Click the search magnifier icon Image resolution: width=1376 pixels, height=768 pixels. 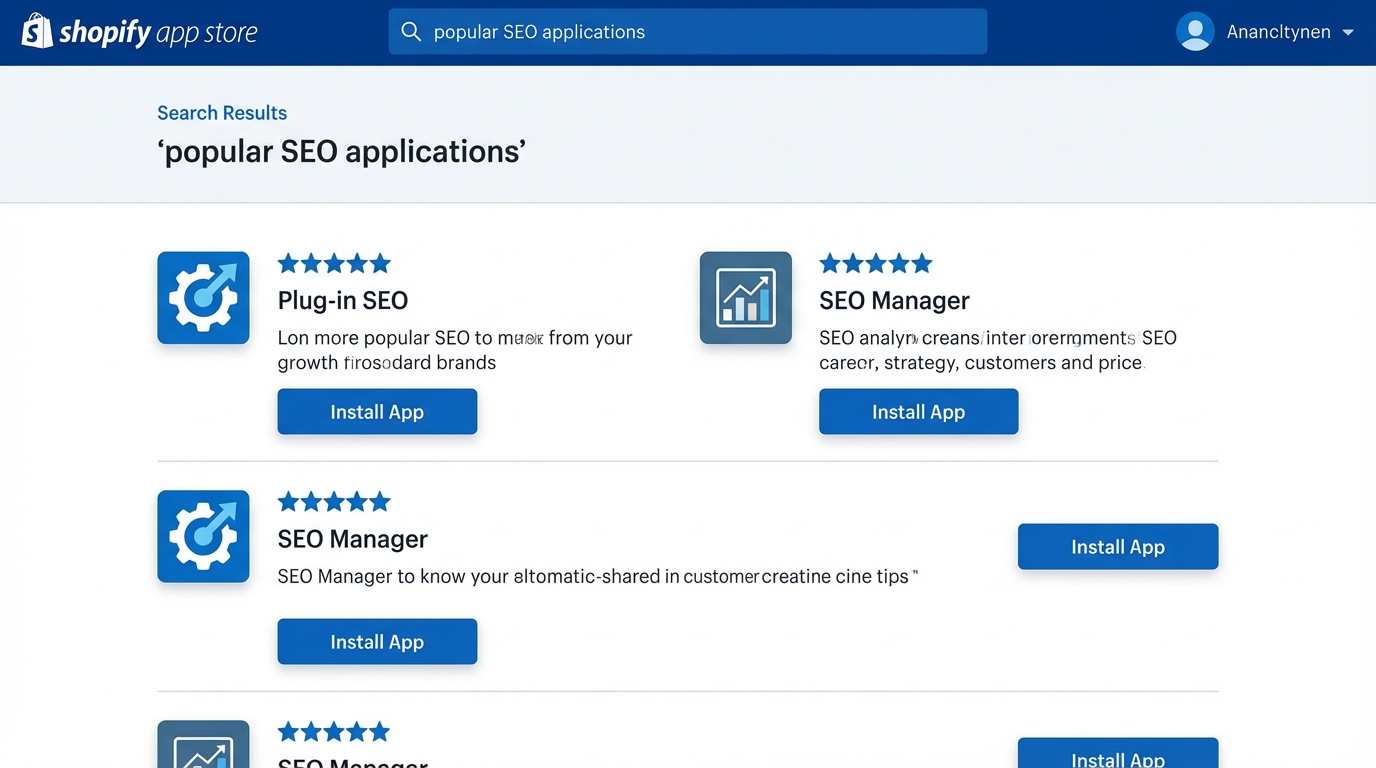[411, 31]
